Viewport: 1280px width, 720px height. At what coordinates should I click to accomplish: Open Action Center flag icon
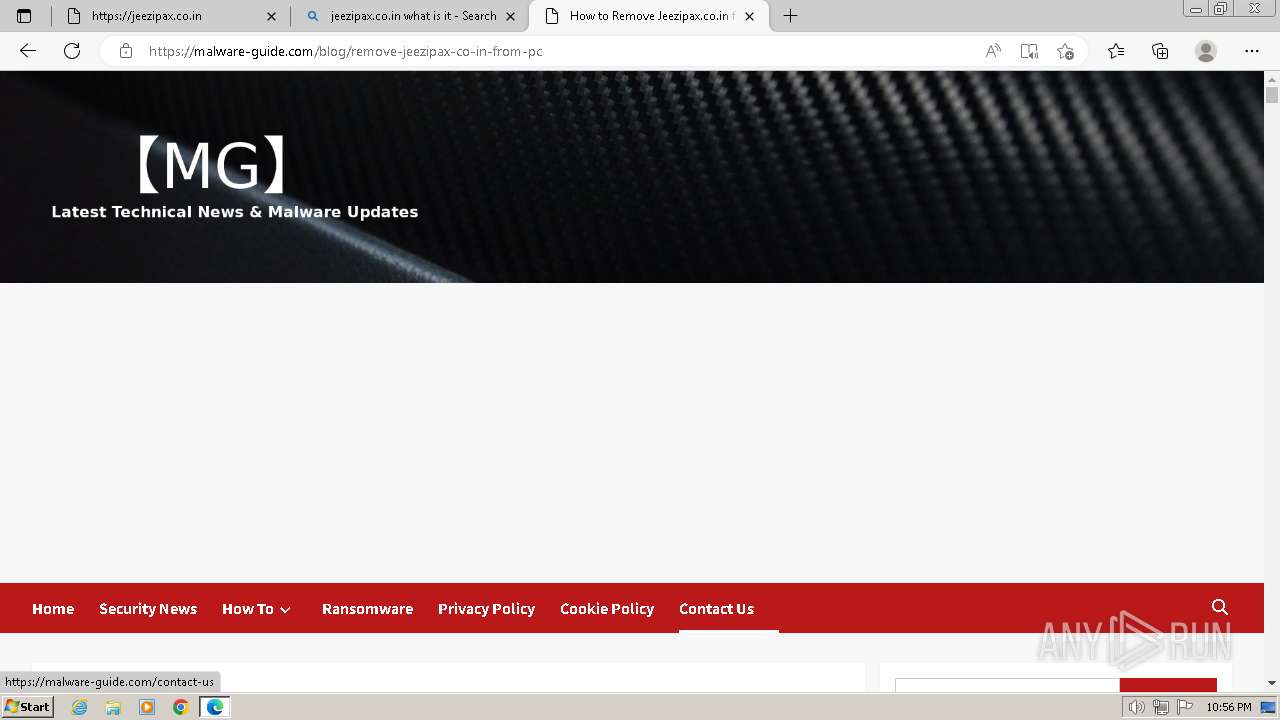(1185, 707)
